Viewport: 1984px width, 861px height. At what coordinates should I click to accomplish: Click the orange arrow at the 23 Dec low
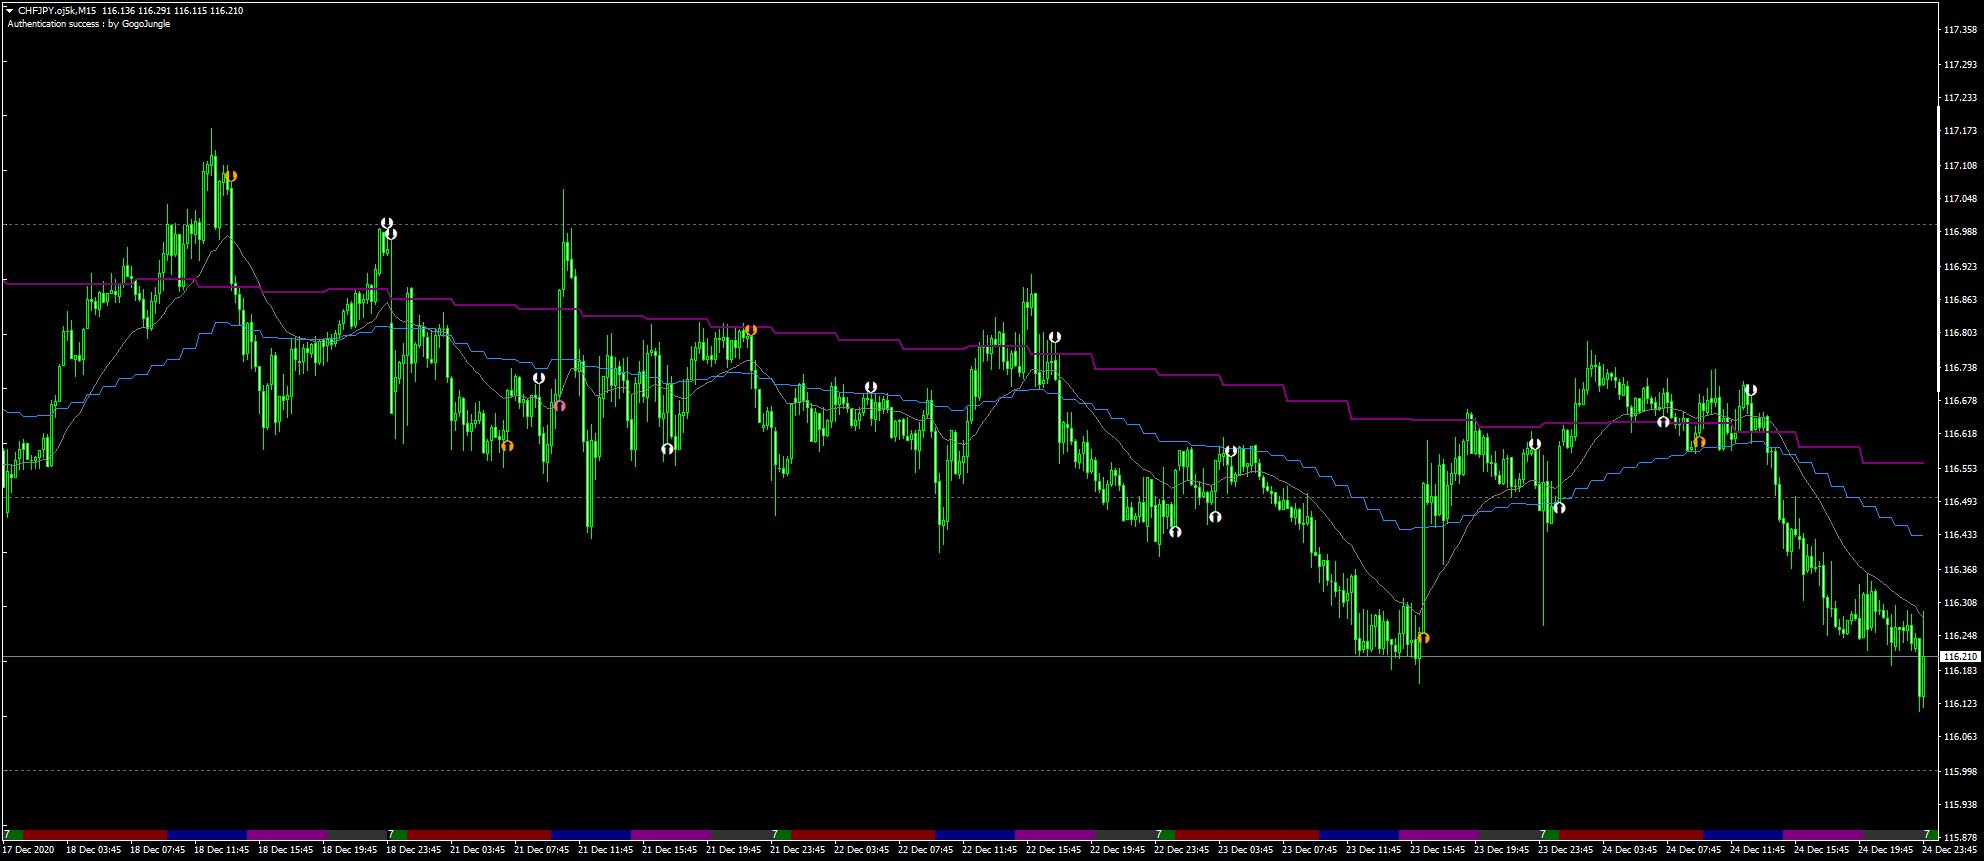coord(1423,638)
